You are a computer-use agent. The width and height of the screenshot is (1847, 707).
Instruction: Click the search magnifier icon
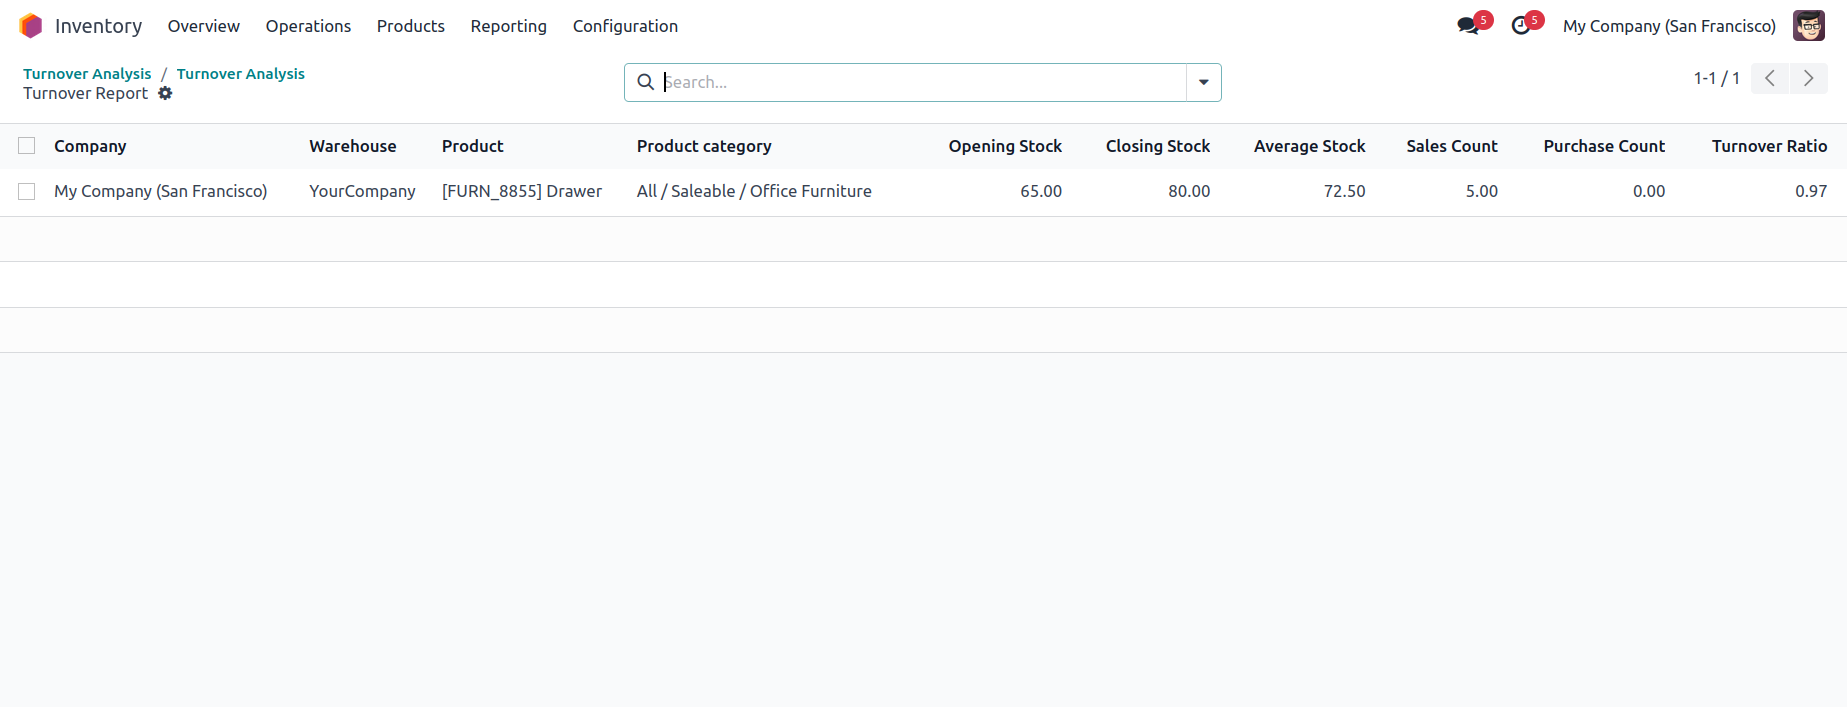[x=646, y=82]
